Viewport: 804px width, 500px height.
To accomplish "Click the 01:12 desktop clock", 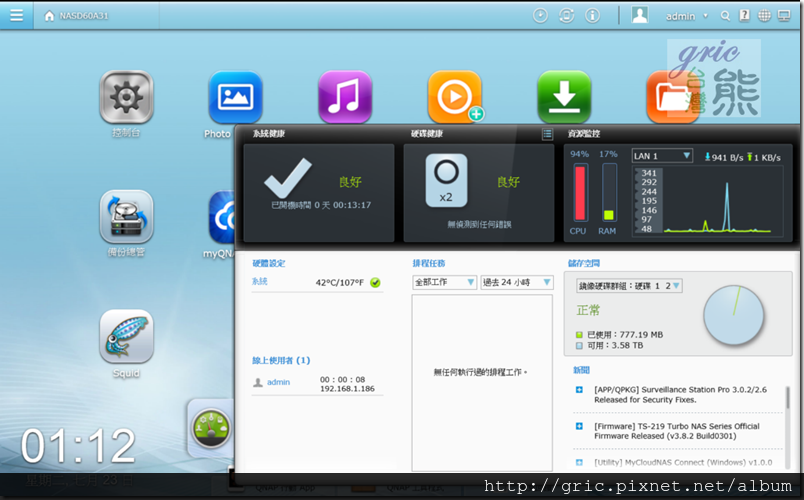I will click(78, 446).
